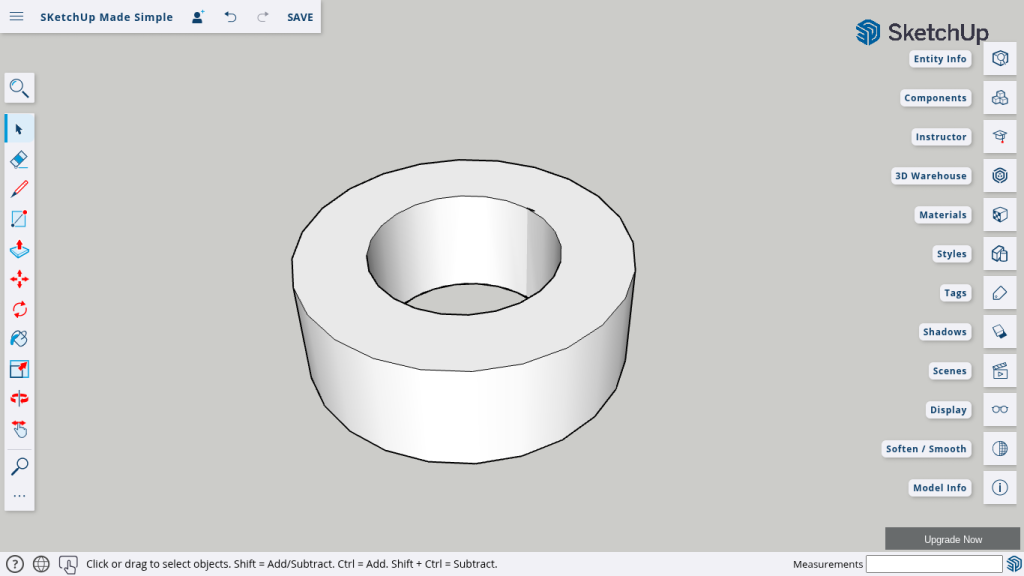Image resolution: width=1024 pixels, height=576 pixels.
Task: Open the search magnifier at top left
Action: pyautogui.click(x=19, y=88)
